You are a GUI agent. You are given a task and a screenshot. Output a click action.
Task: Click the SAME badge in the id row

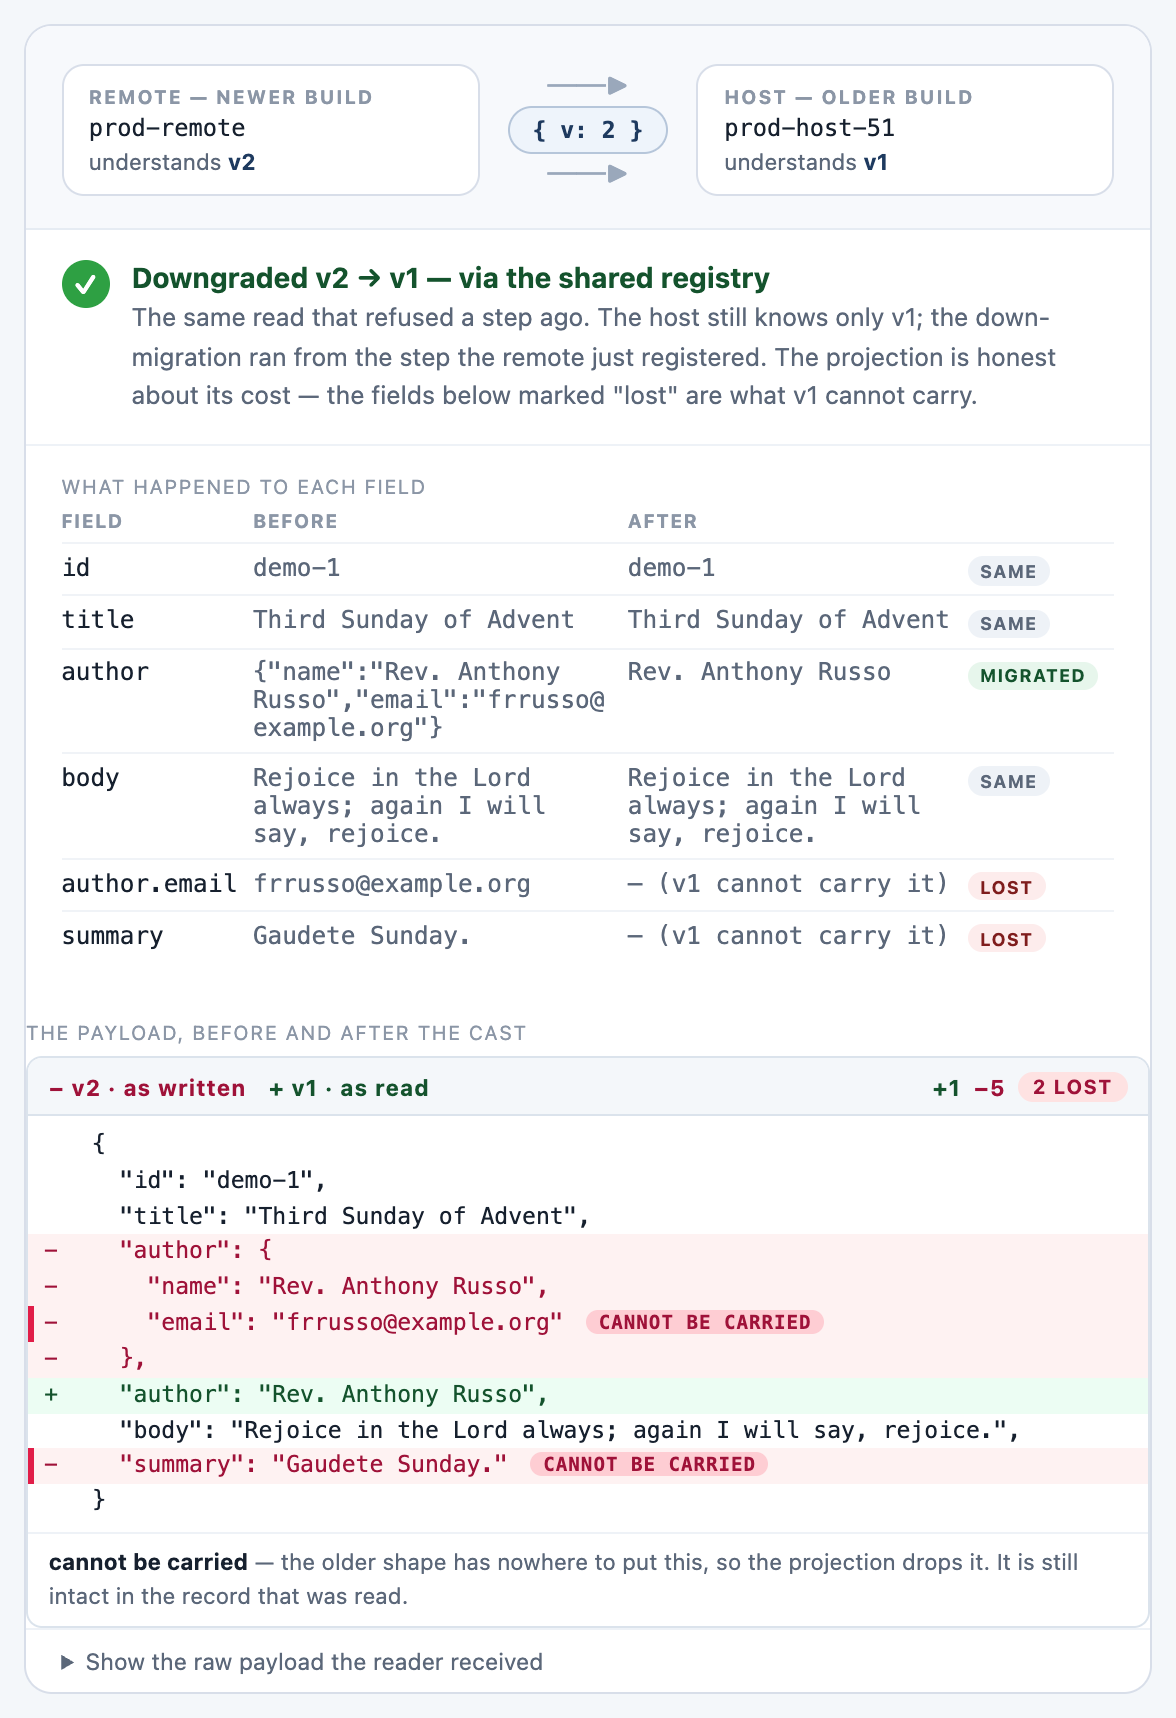click(1008, 572)
